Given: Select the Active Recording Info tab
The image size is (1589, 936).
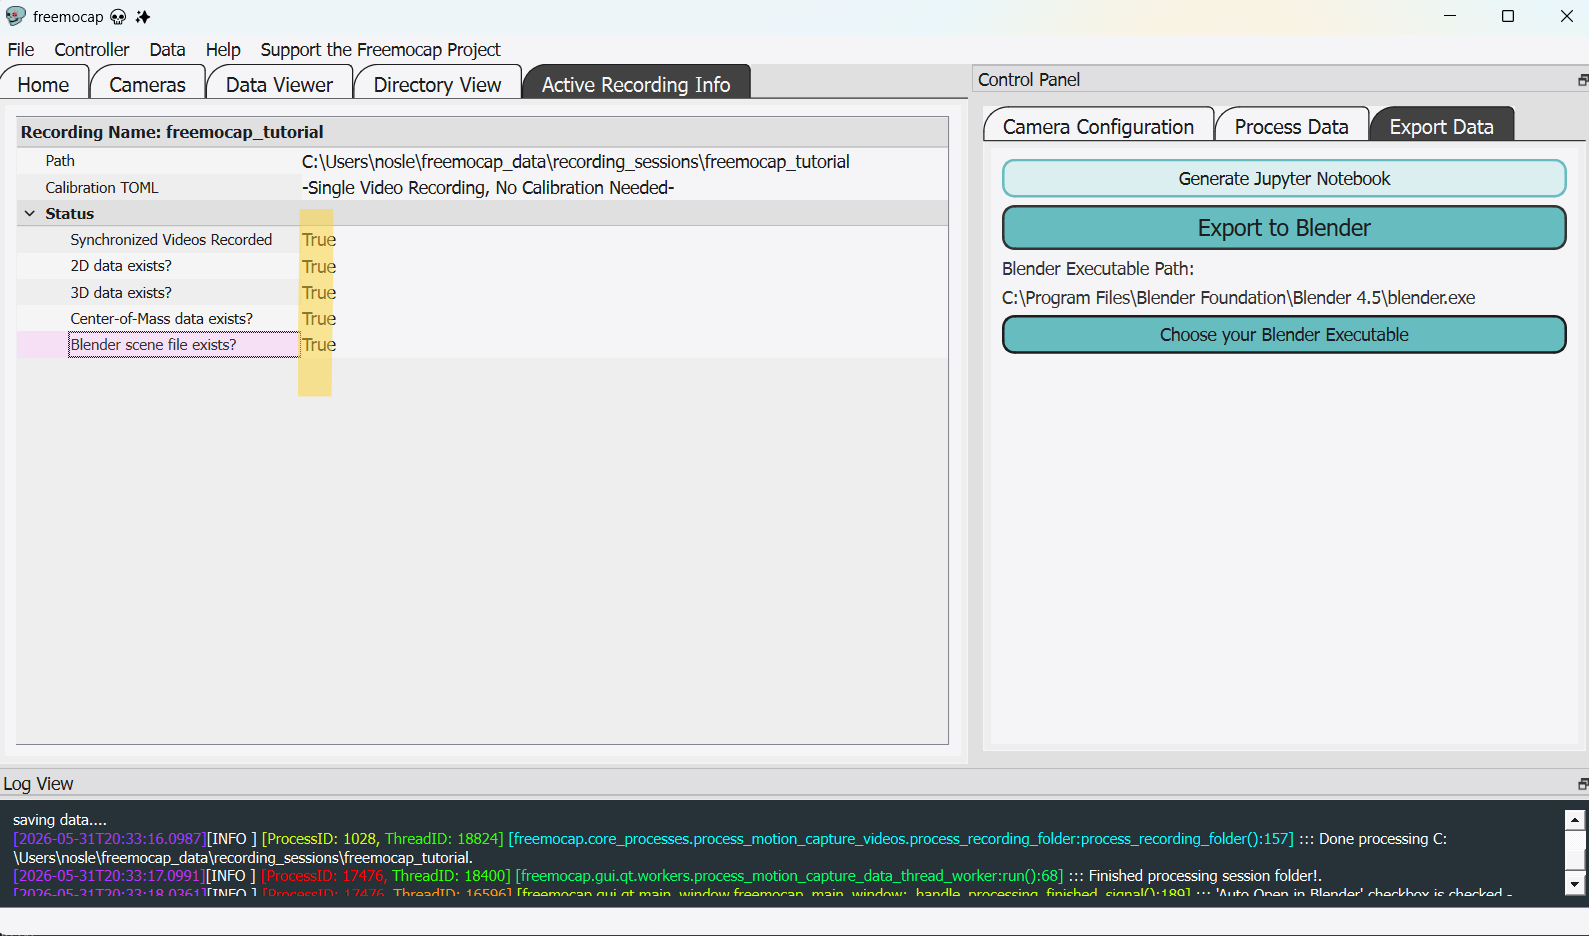Looking at the screenshot, I should [x=636, y=85].
